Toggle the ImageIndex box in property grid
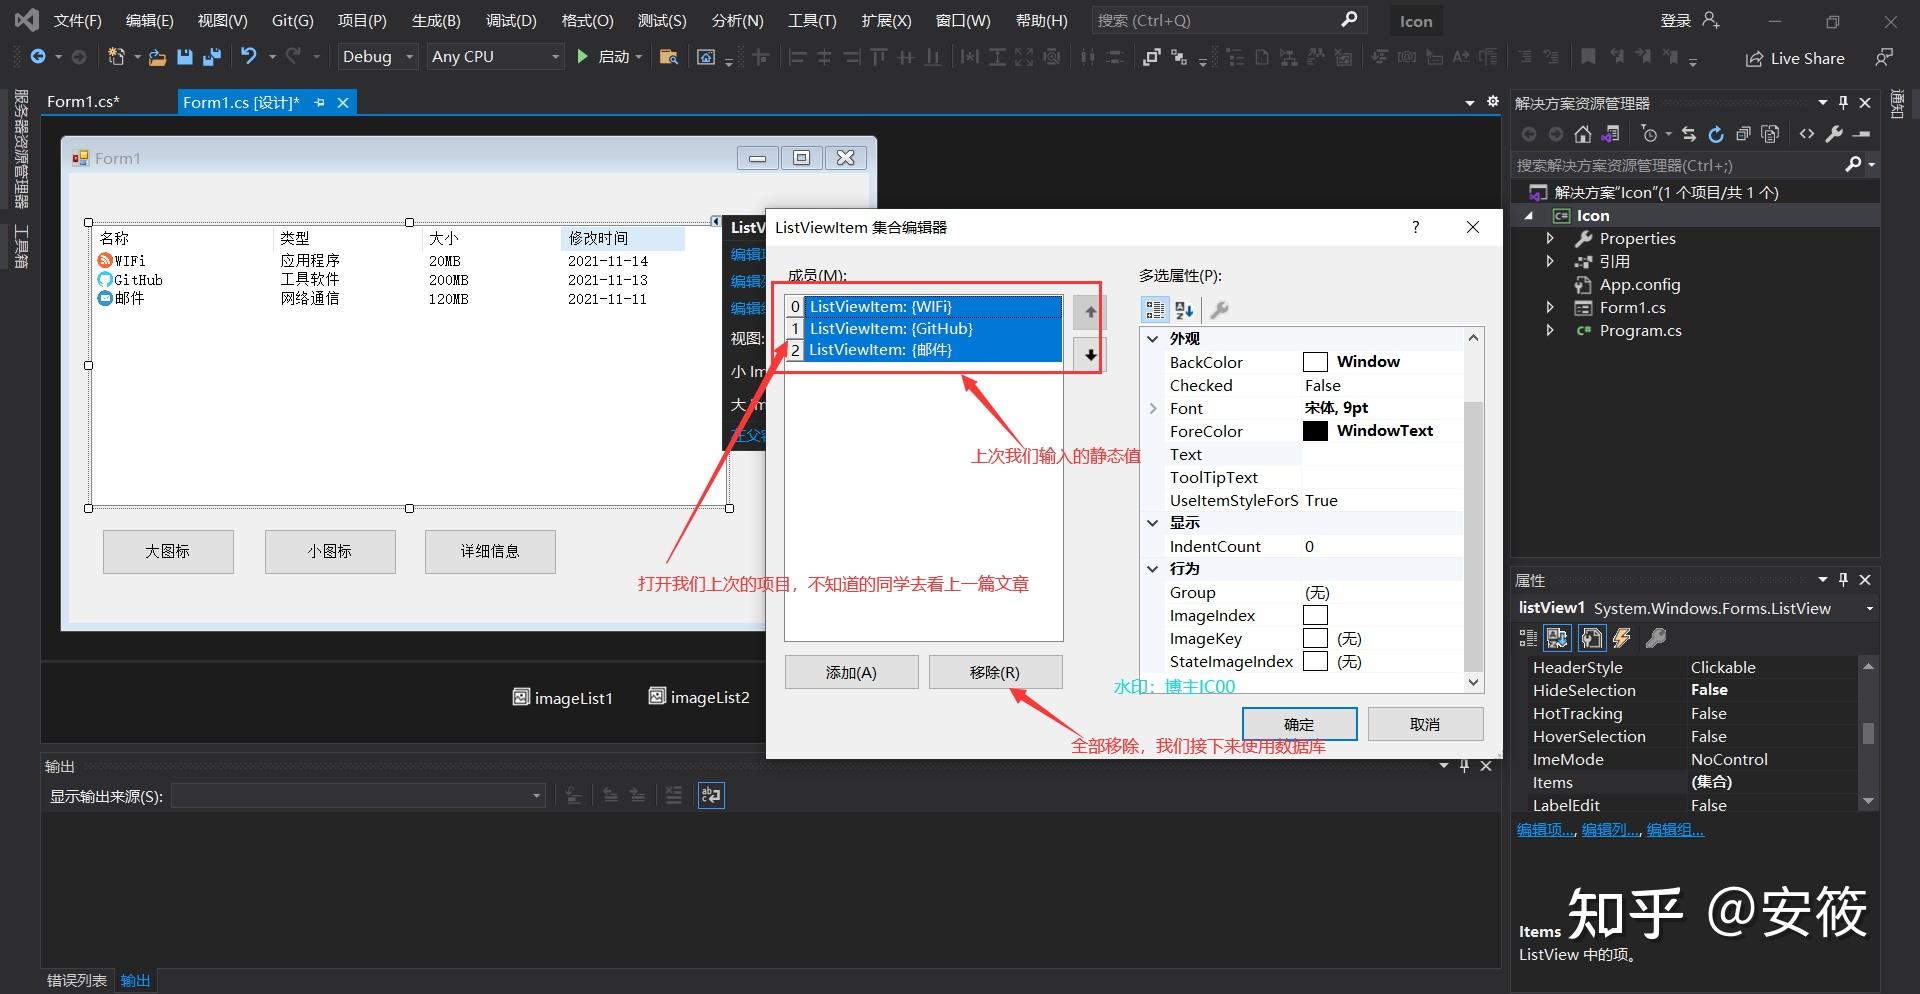Screen dimensions: 1920x994 (1315, 615)
